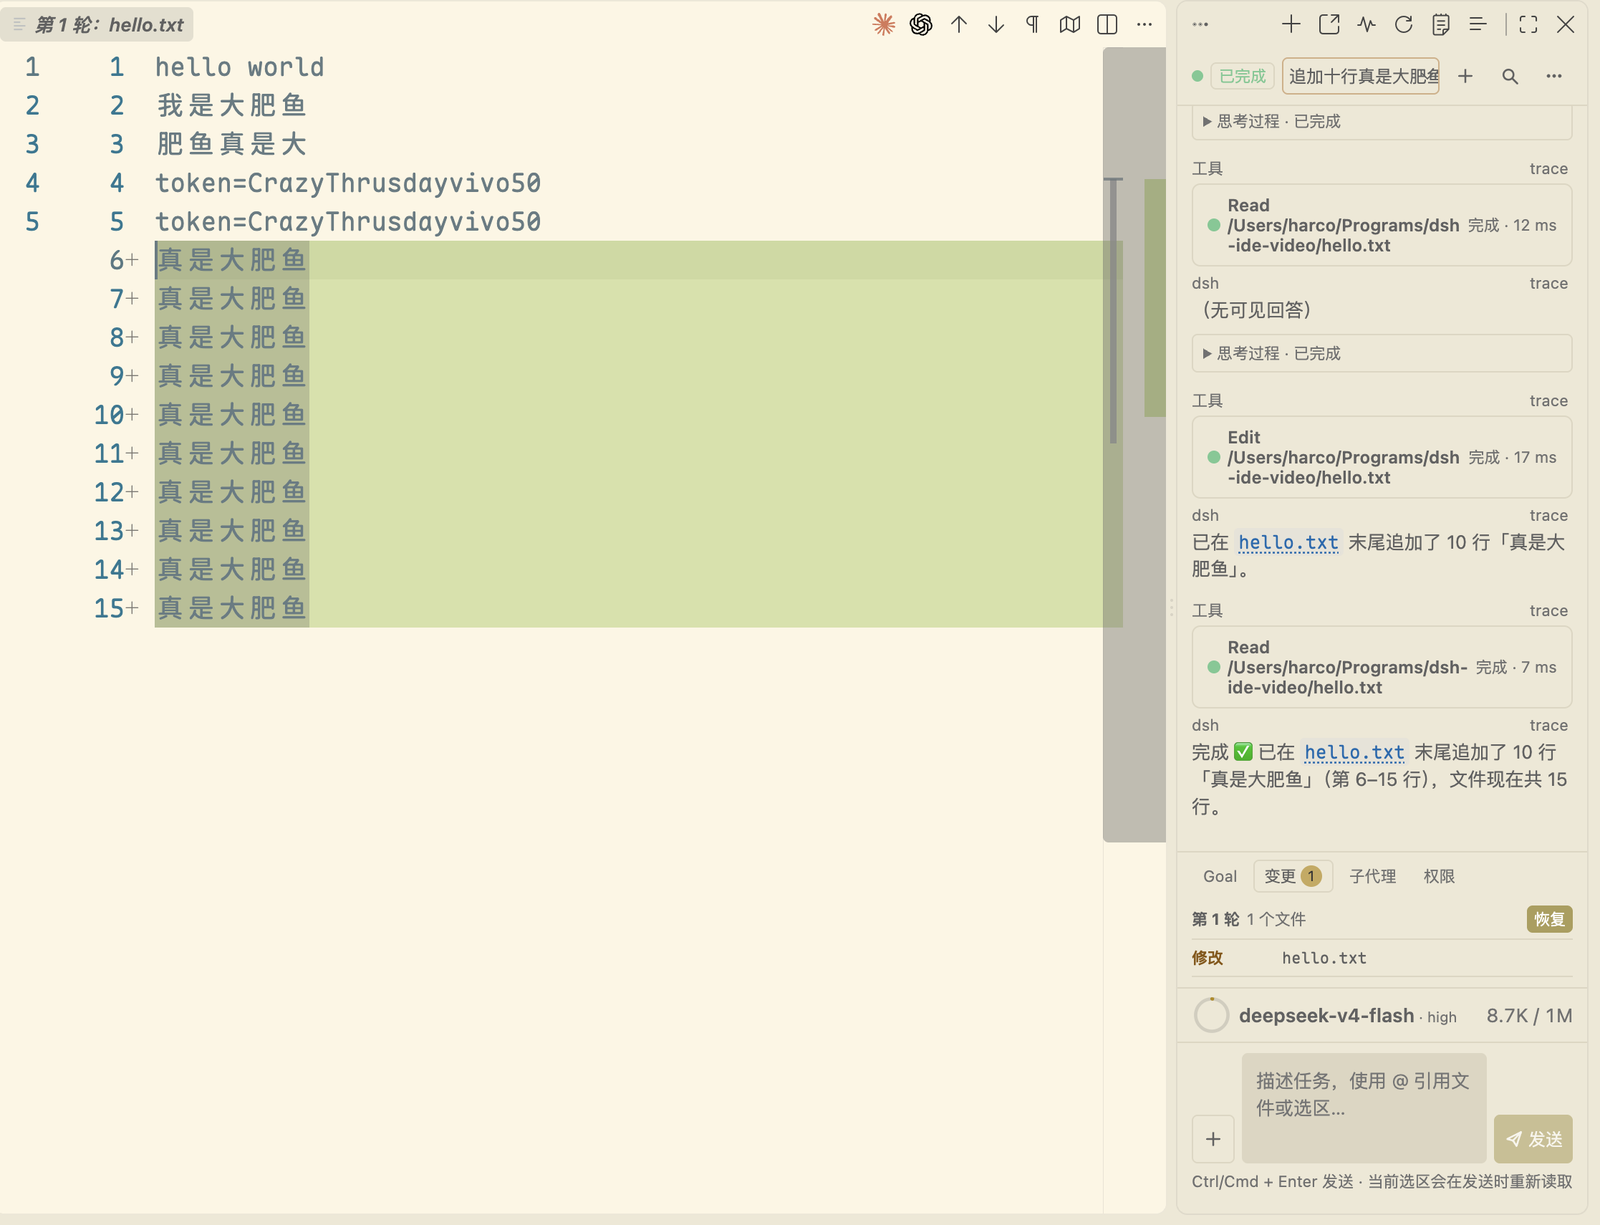The height and width of the screenshot is (1225, 1600).
Task: Switch to the 权限 tab
Action: 1439,876
